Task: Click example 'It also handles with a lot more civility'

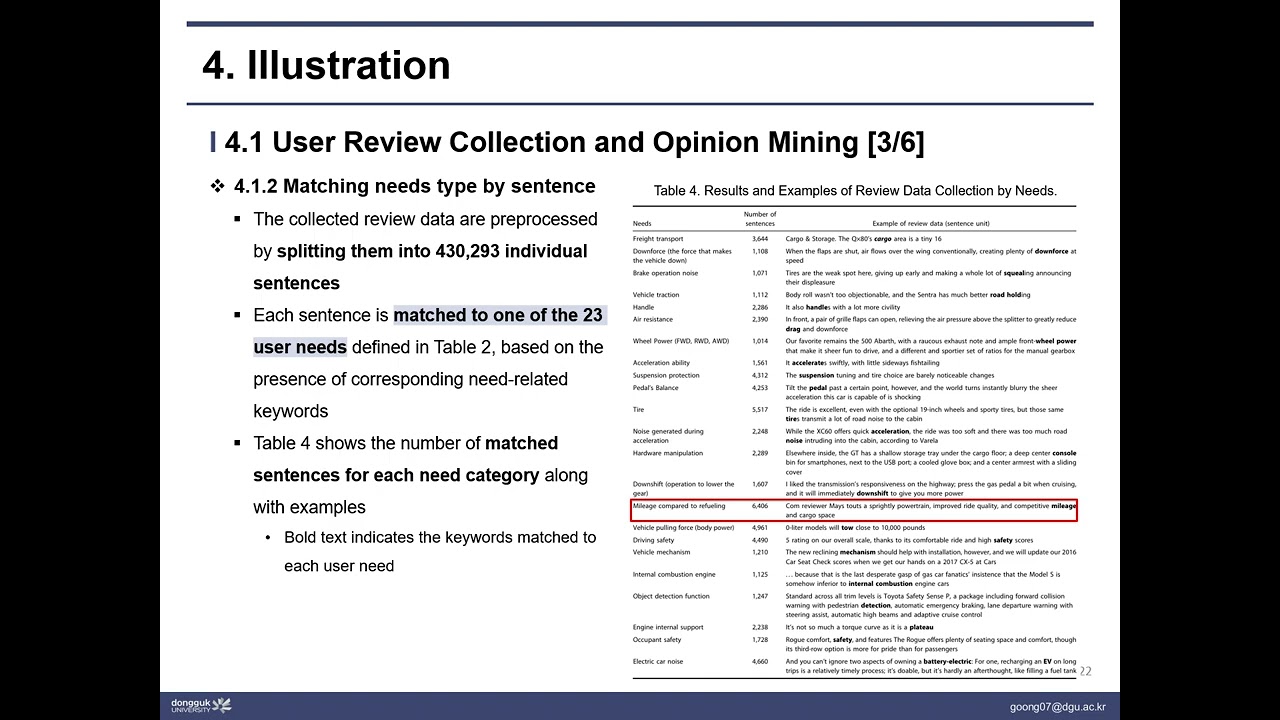Action: pos(843,307)
